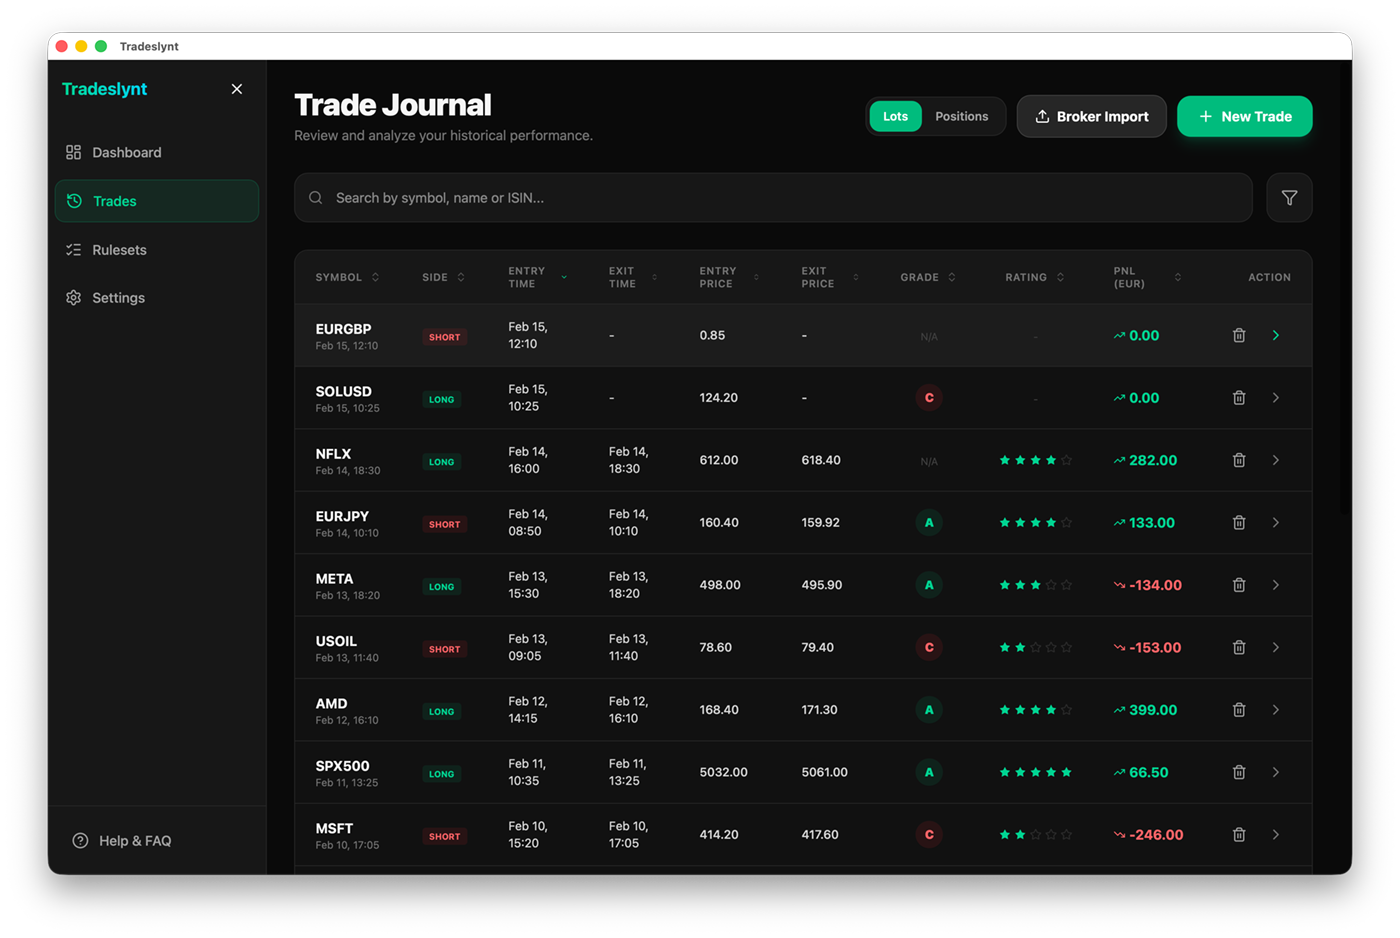Select the EURGBP symbol cell
This screenshot has height=938, width=1400.
[347, 336]
